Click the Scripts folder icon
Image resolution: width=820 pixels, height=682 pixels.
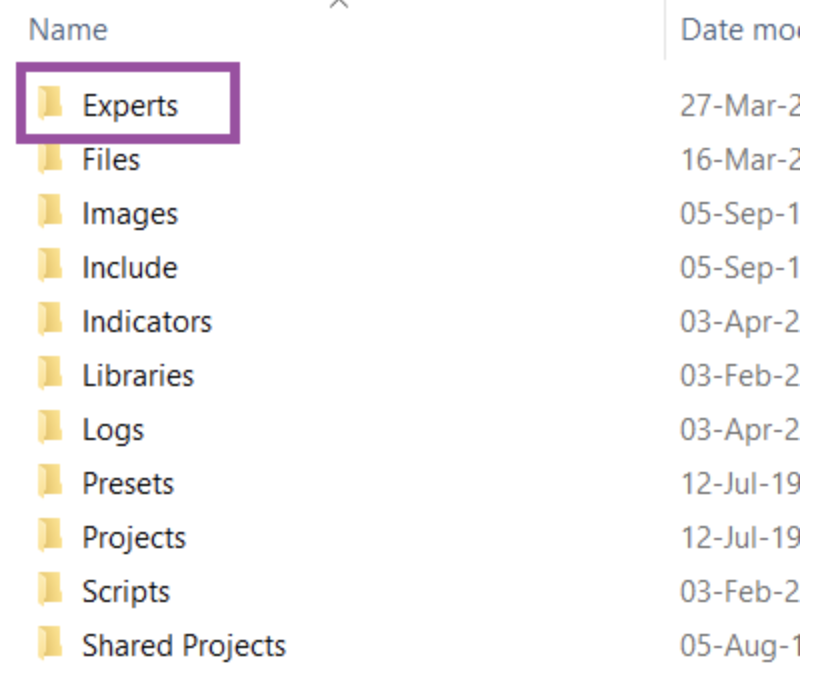coord(51,589)
